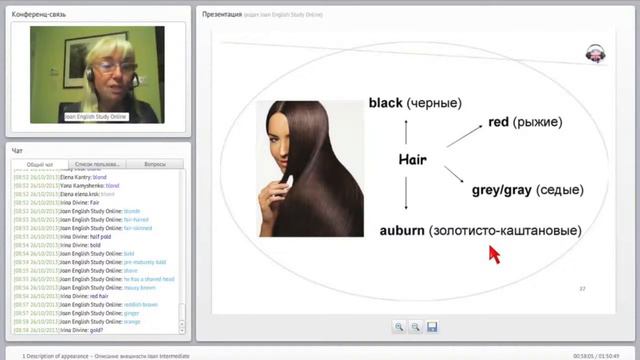This screenshot has height=360, width=640.
Task: Select Irina Divine's 'half pold' message
Action: click(x=62, y=237)
